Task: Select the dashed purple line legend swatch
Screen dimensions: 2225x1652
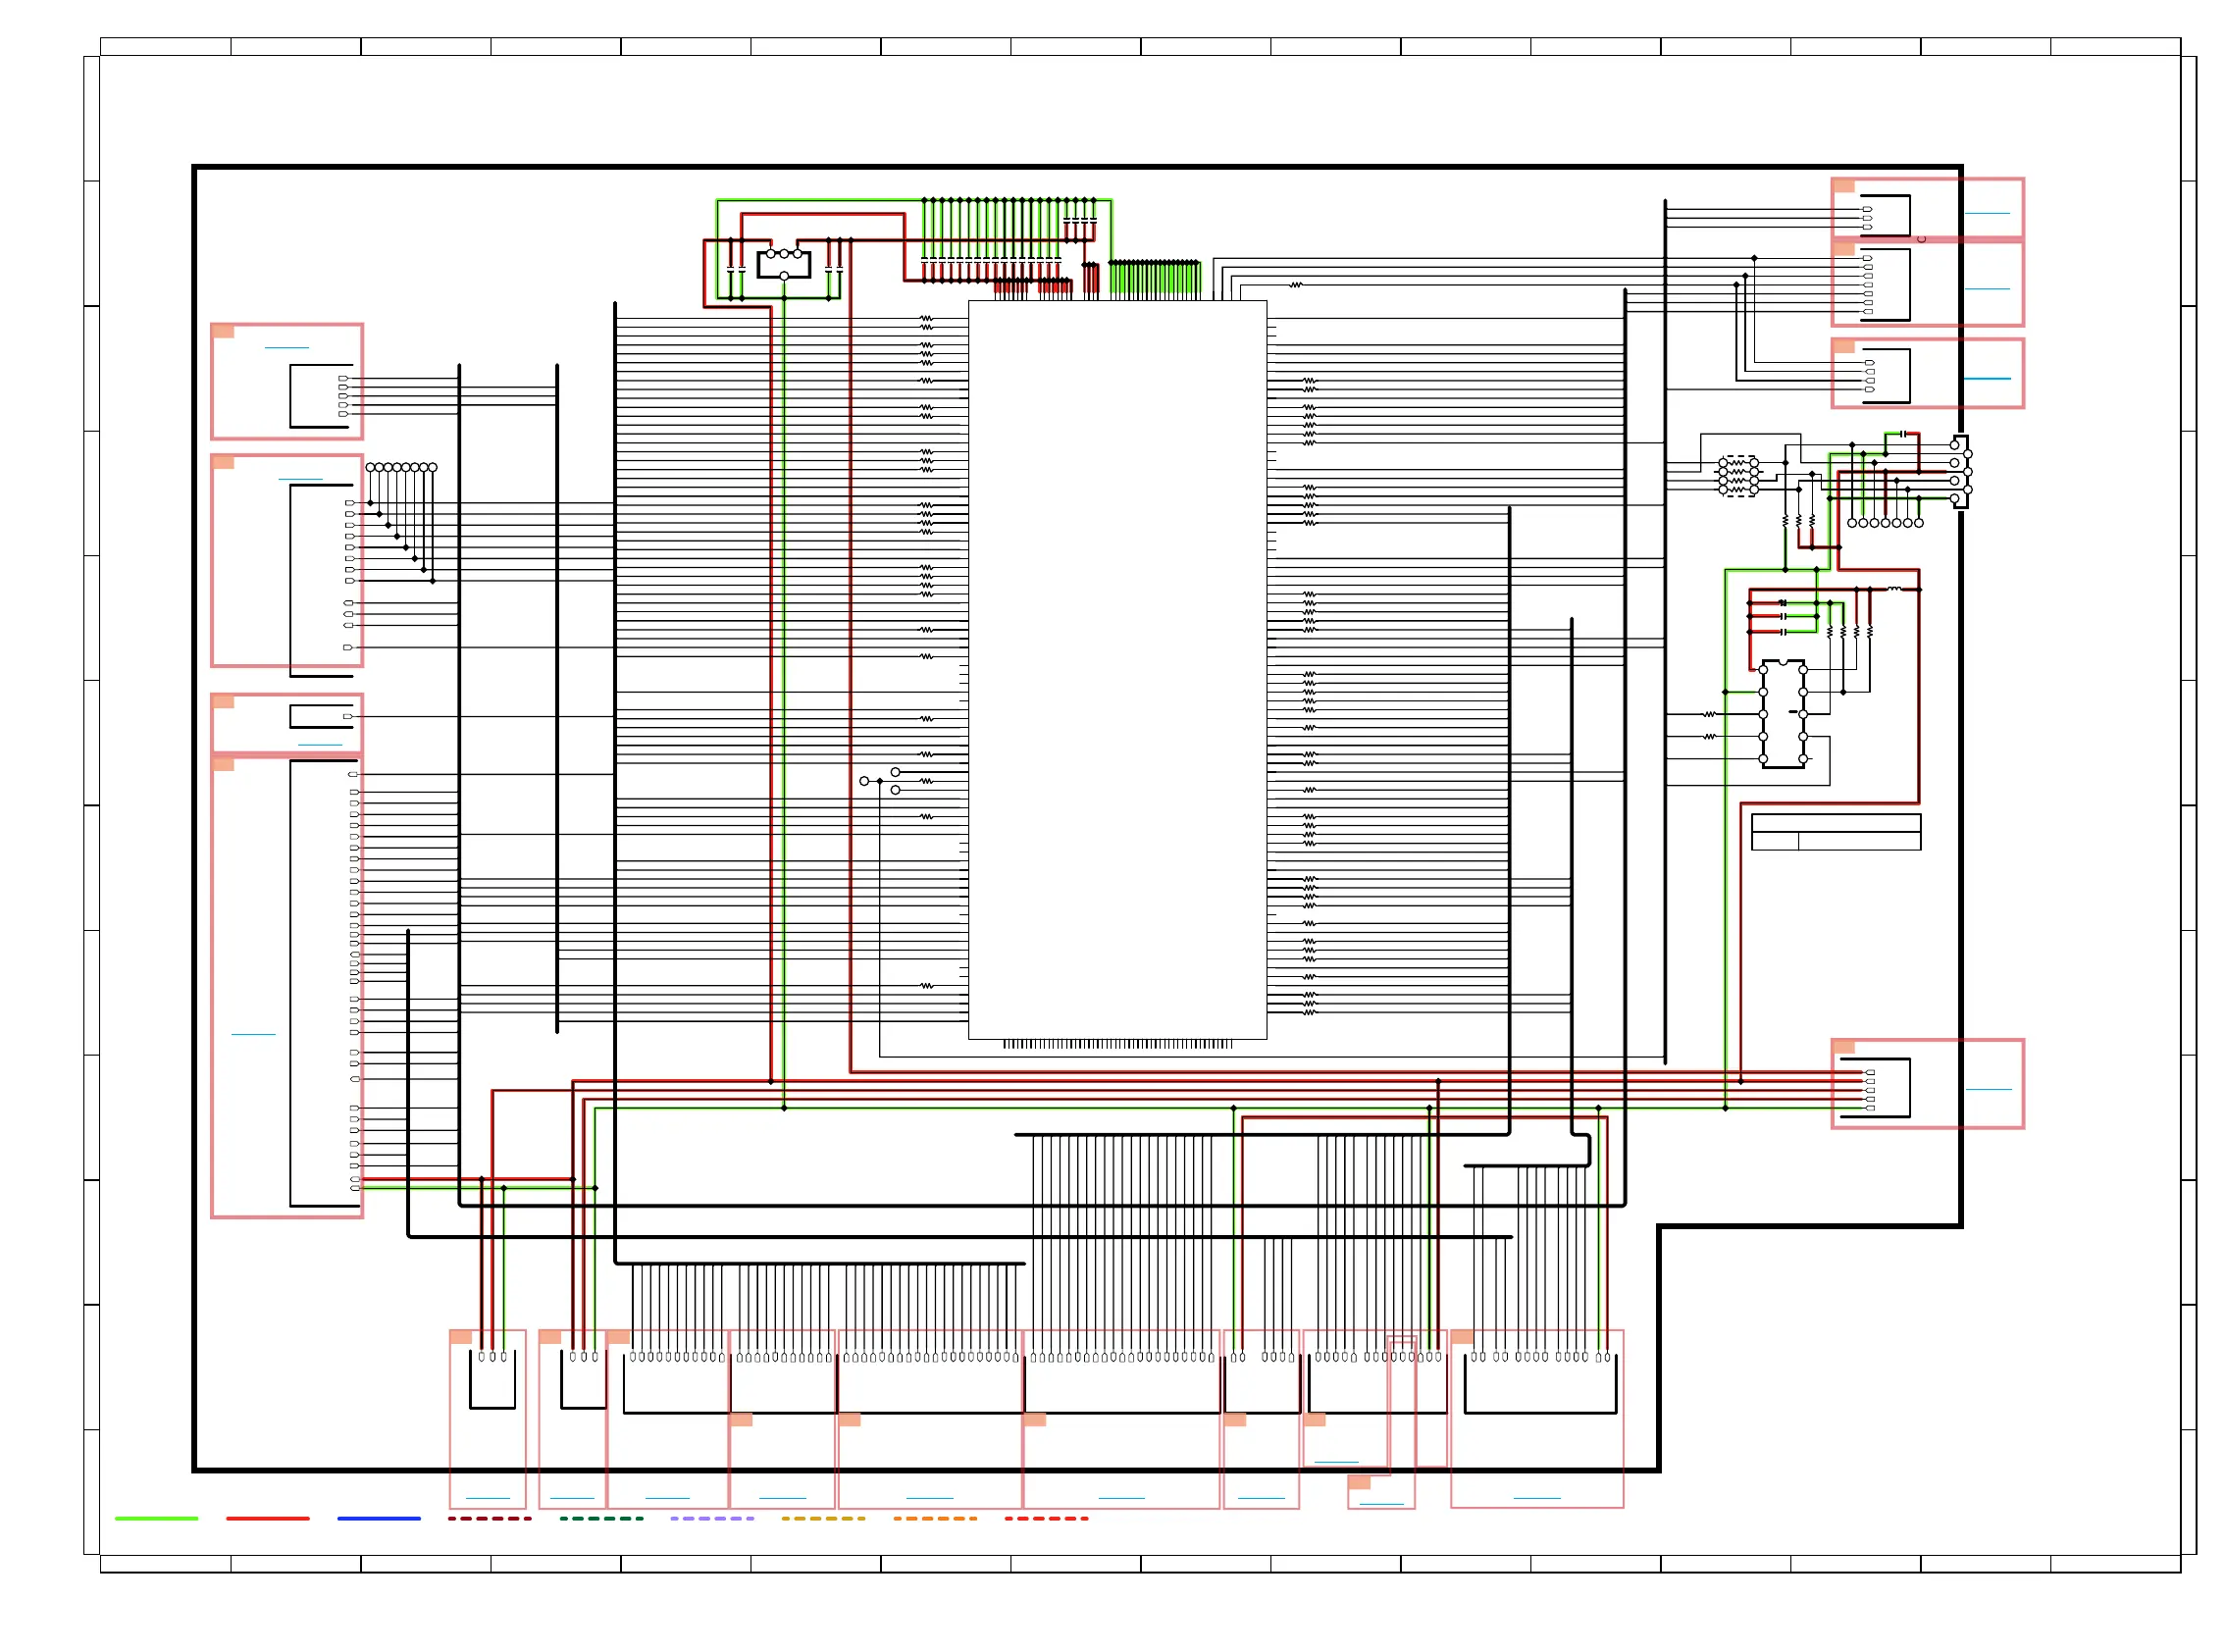Action: pyautogui.click(x=712, y=1518)
